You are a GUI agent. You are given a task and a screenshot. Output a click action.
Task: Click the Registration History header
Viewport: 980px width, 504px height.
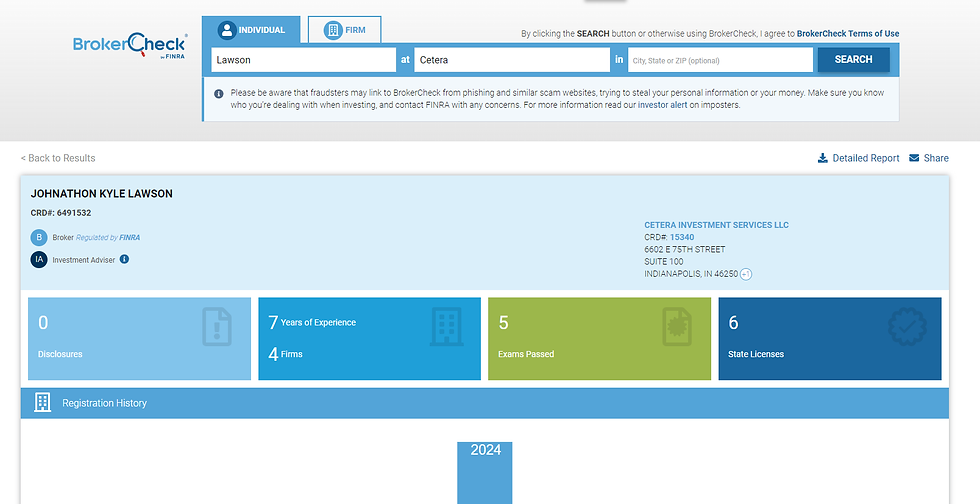click(x=484, y=403)
